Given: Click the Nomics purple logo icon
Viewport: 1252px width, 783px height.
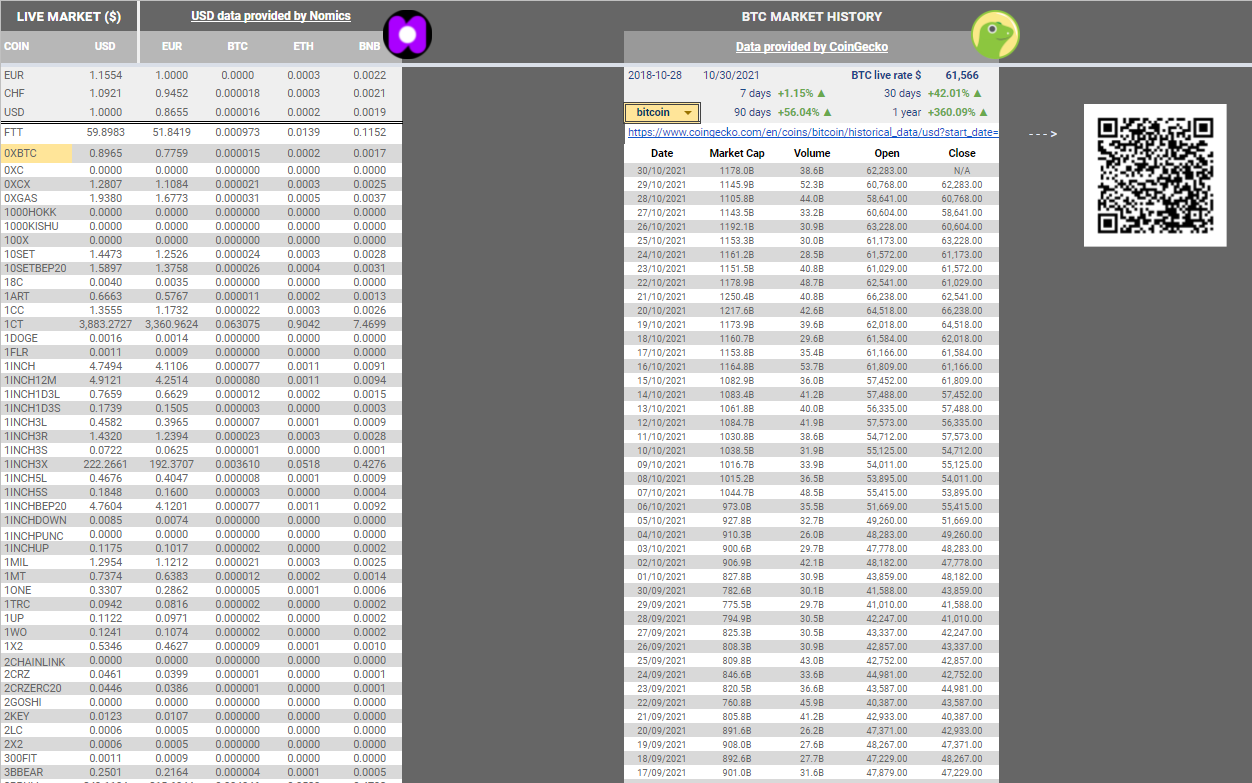Looking at the screenshot, I should coord(407,35).
